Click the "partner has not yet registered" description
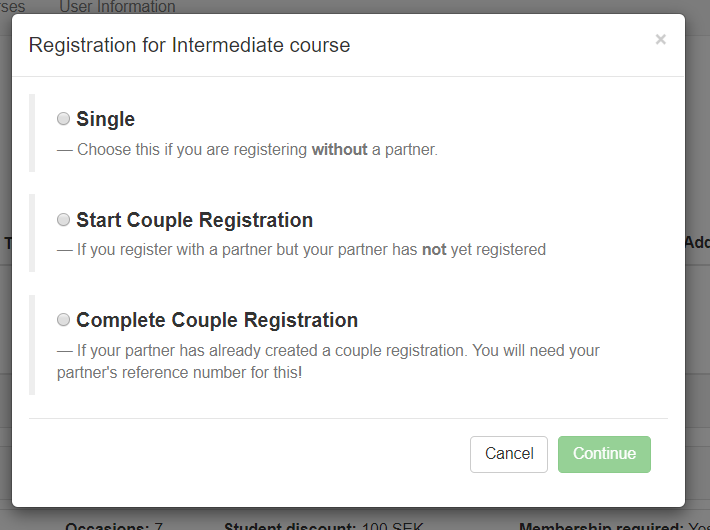Screen dimensions: 710x530 (x=310, y=250)
